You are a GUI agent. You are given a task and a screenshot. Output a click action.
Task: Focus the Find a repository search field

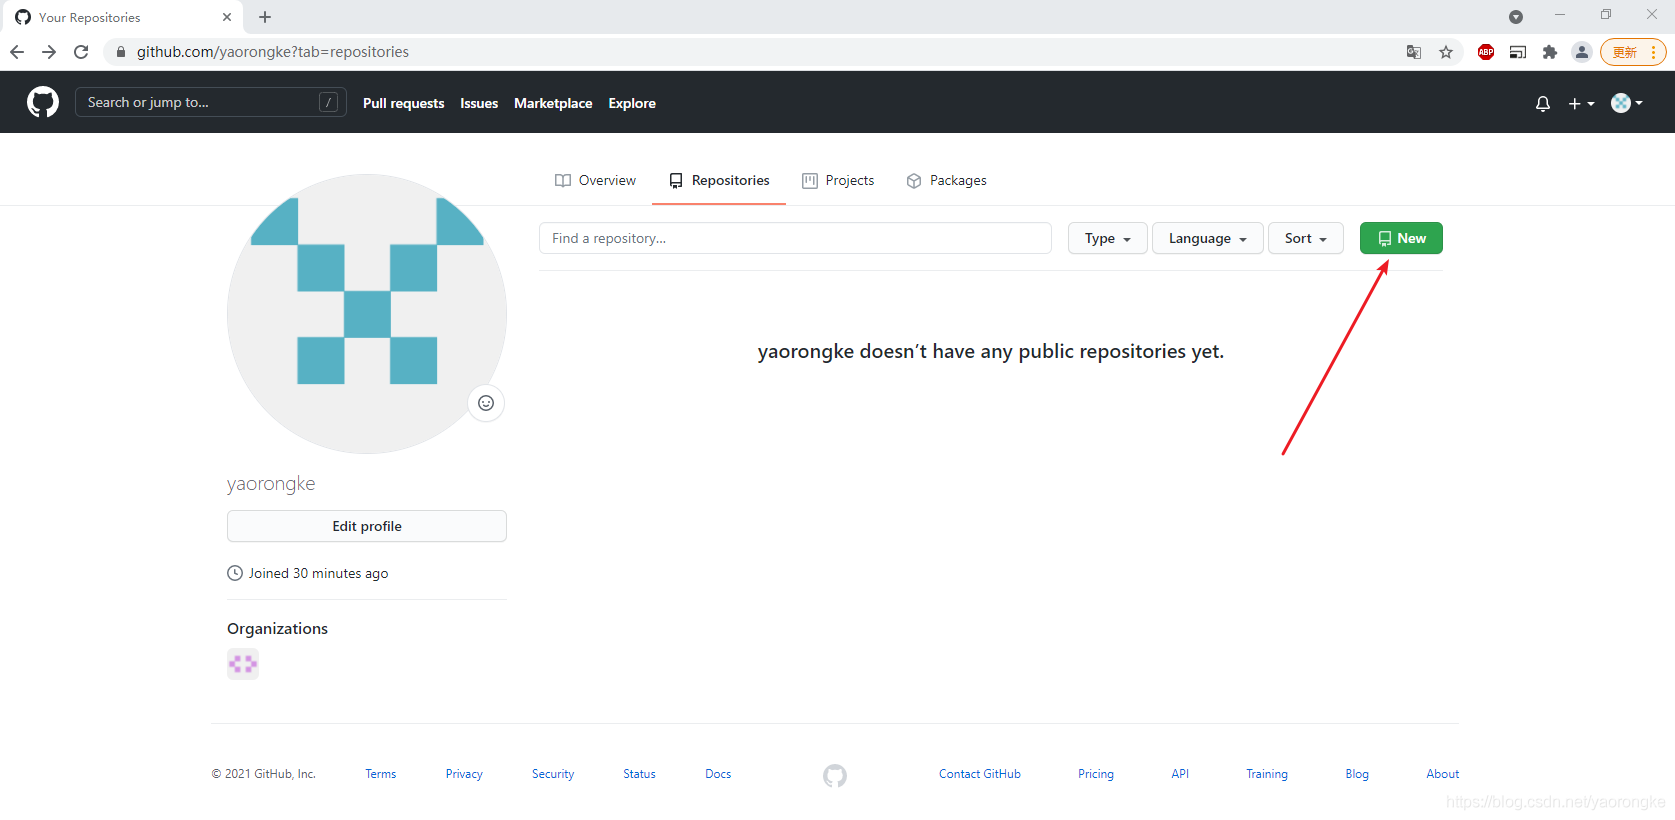[795, 238]
